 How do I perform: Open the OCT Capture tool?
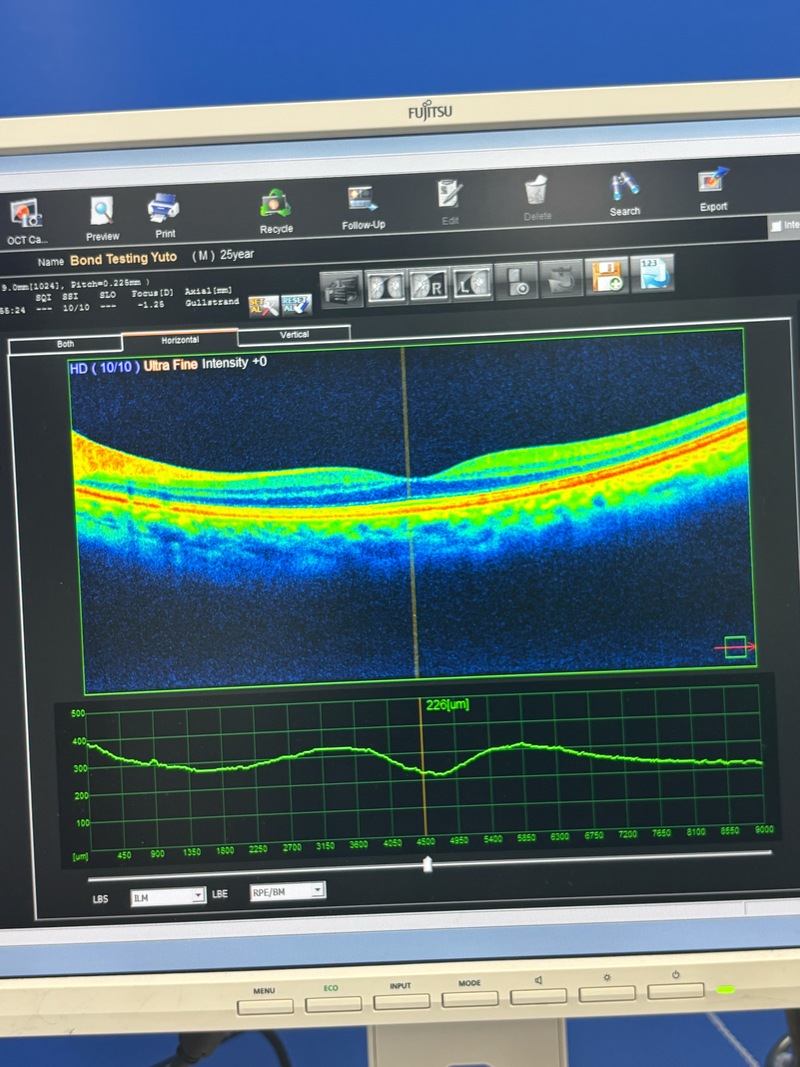(x=25, y=216)
